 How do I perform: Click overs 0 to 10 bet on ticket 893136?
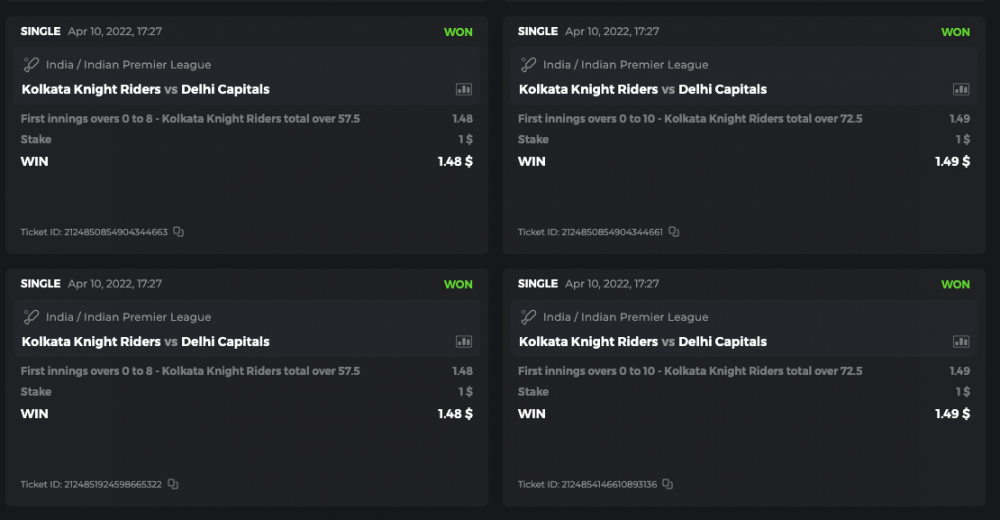point(690,371)
